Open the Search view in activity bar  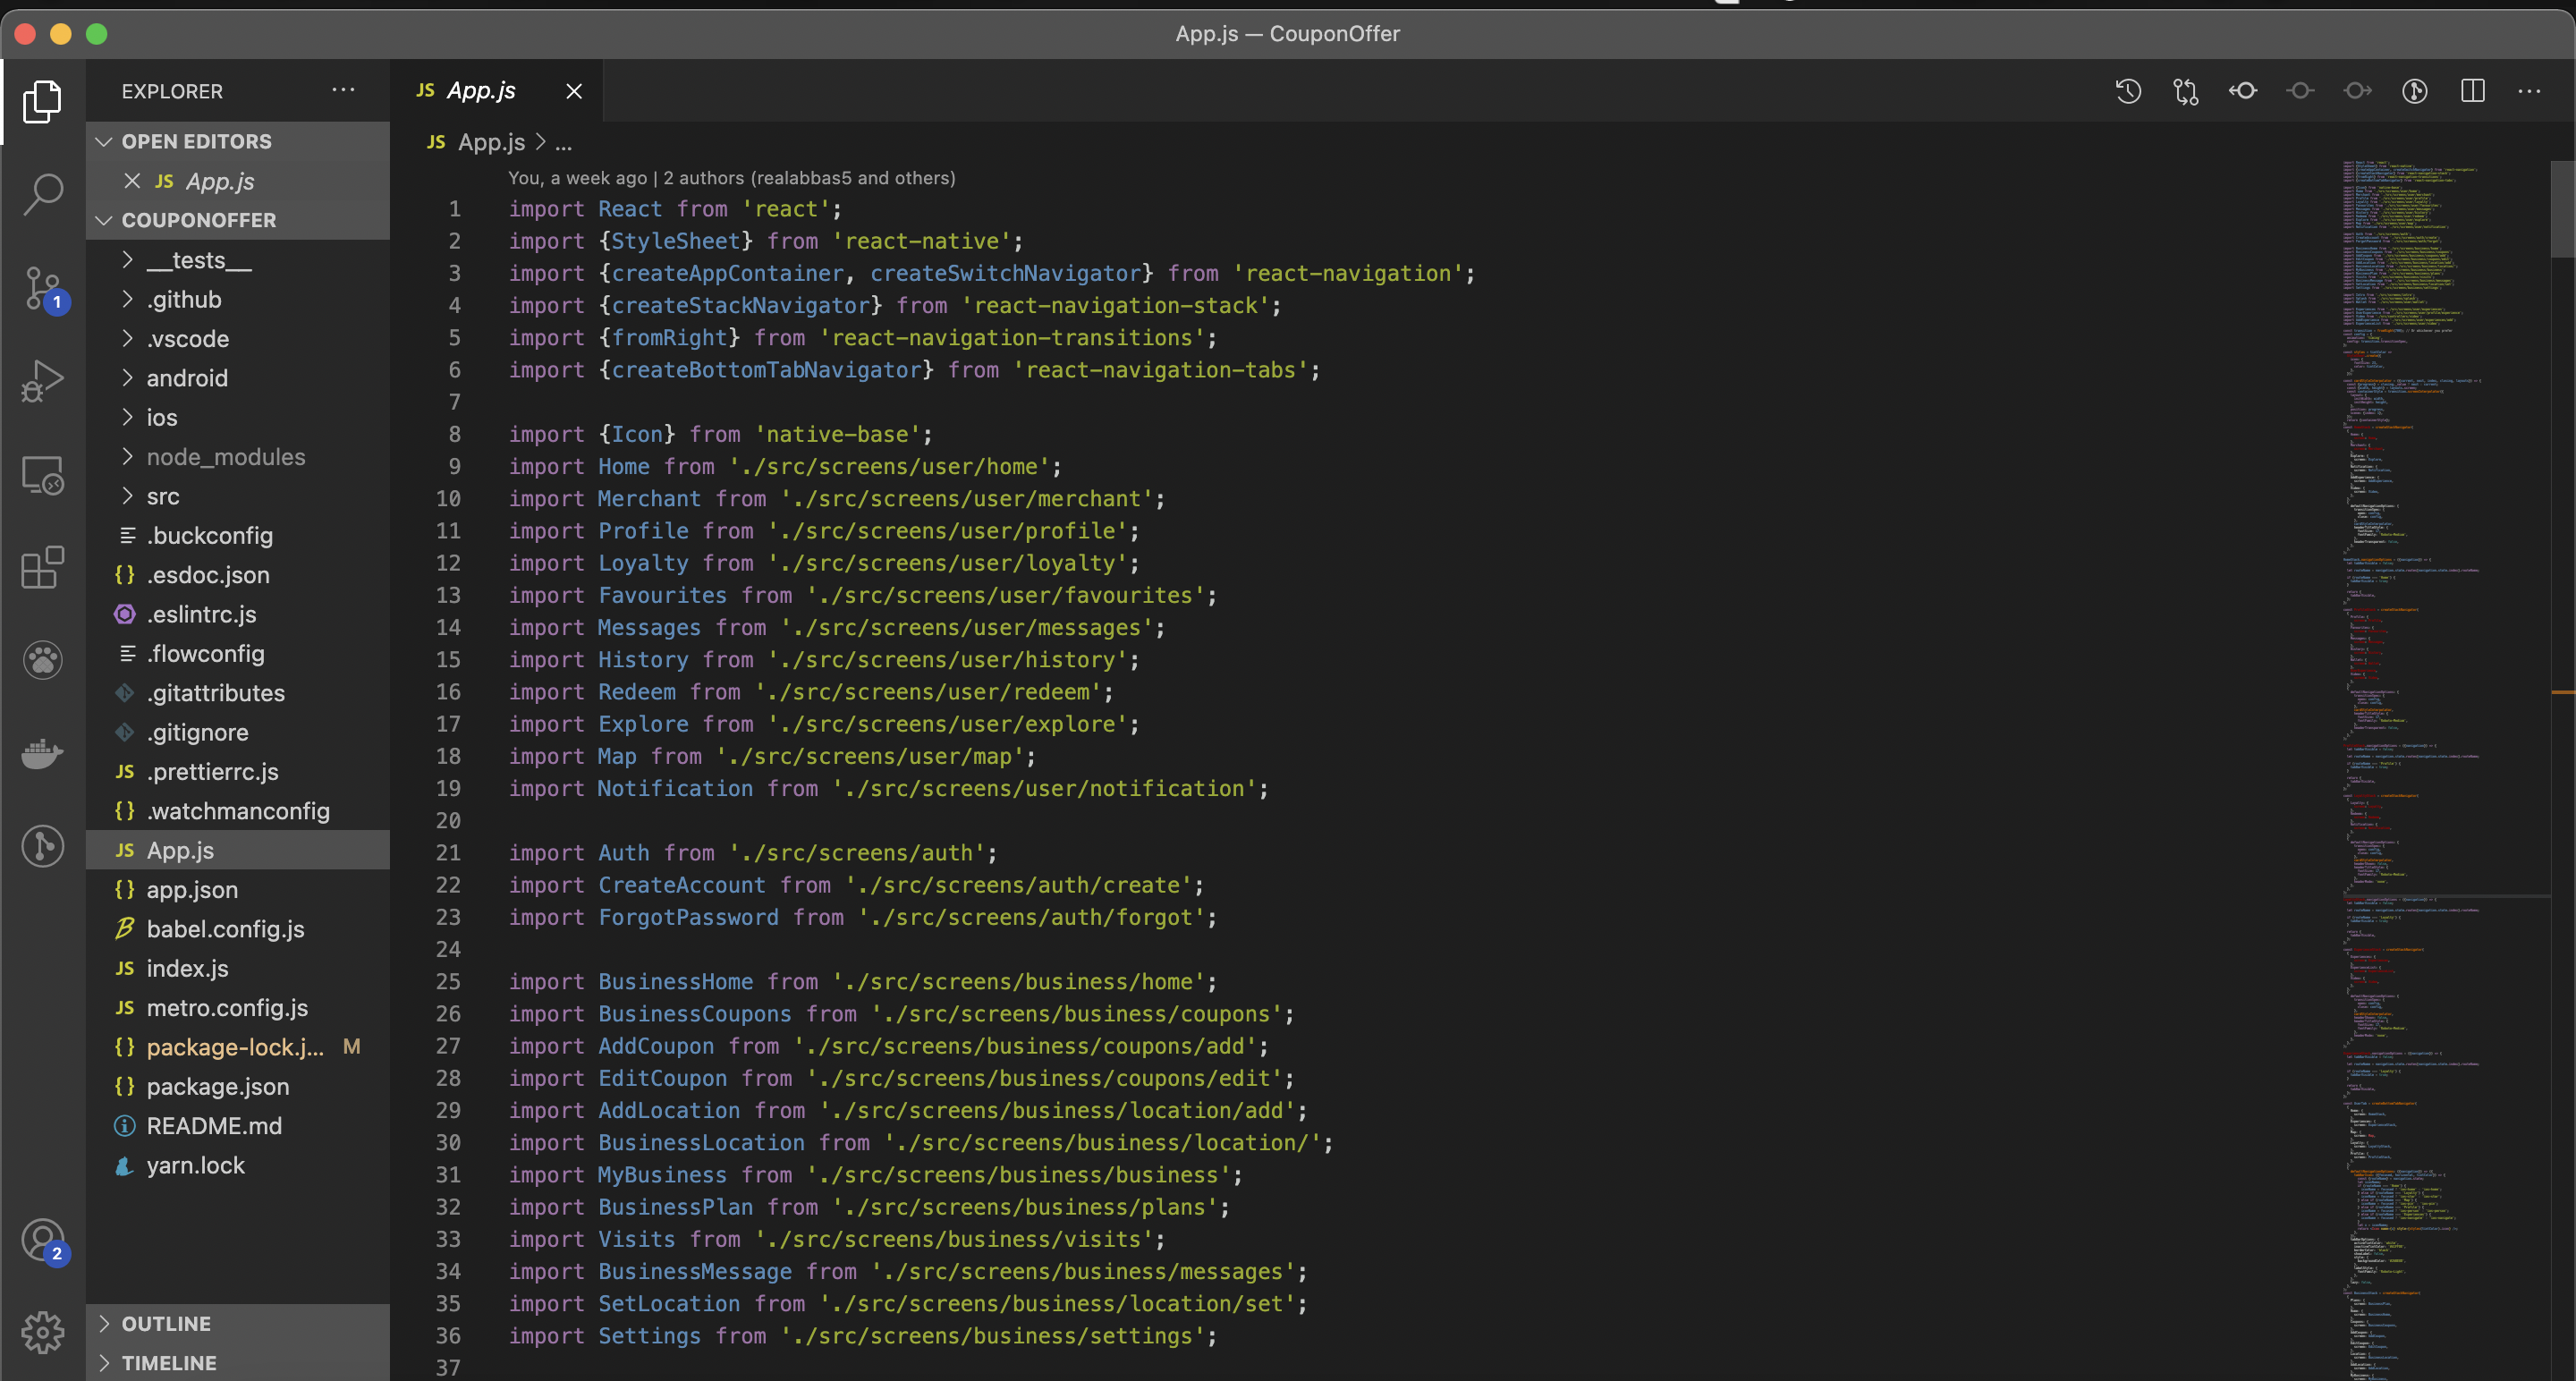(x=42, y=194)
